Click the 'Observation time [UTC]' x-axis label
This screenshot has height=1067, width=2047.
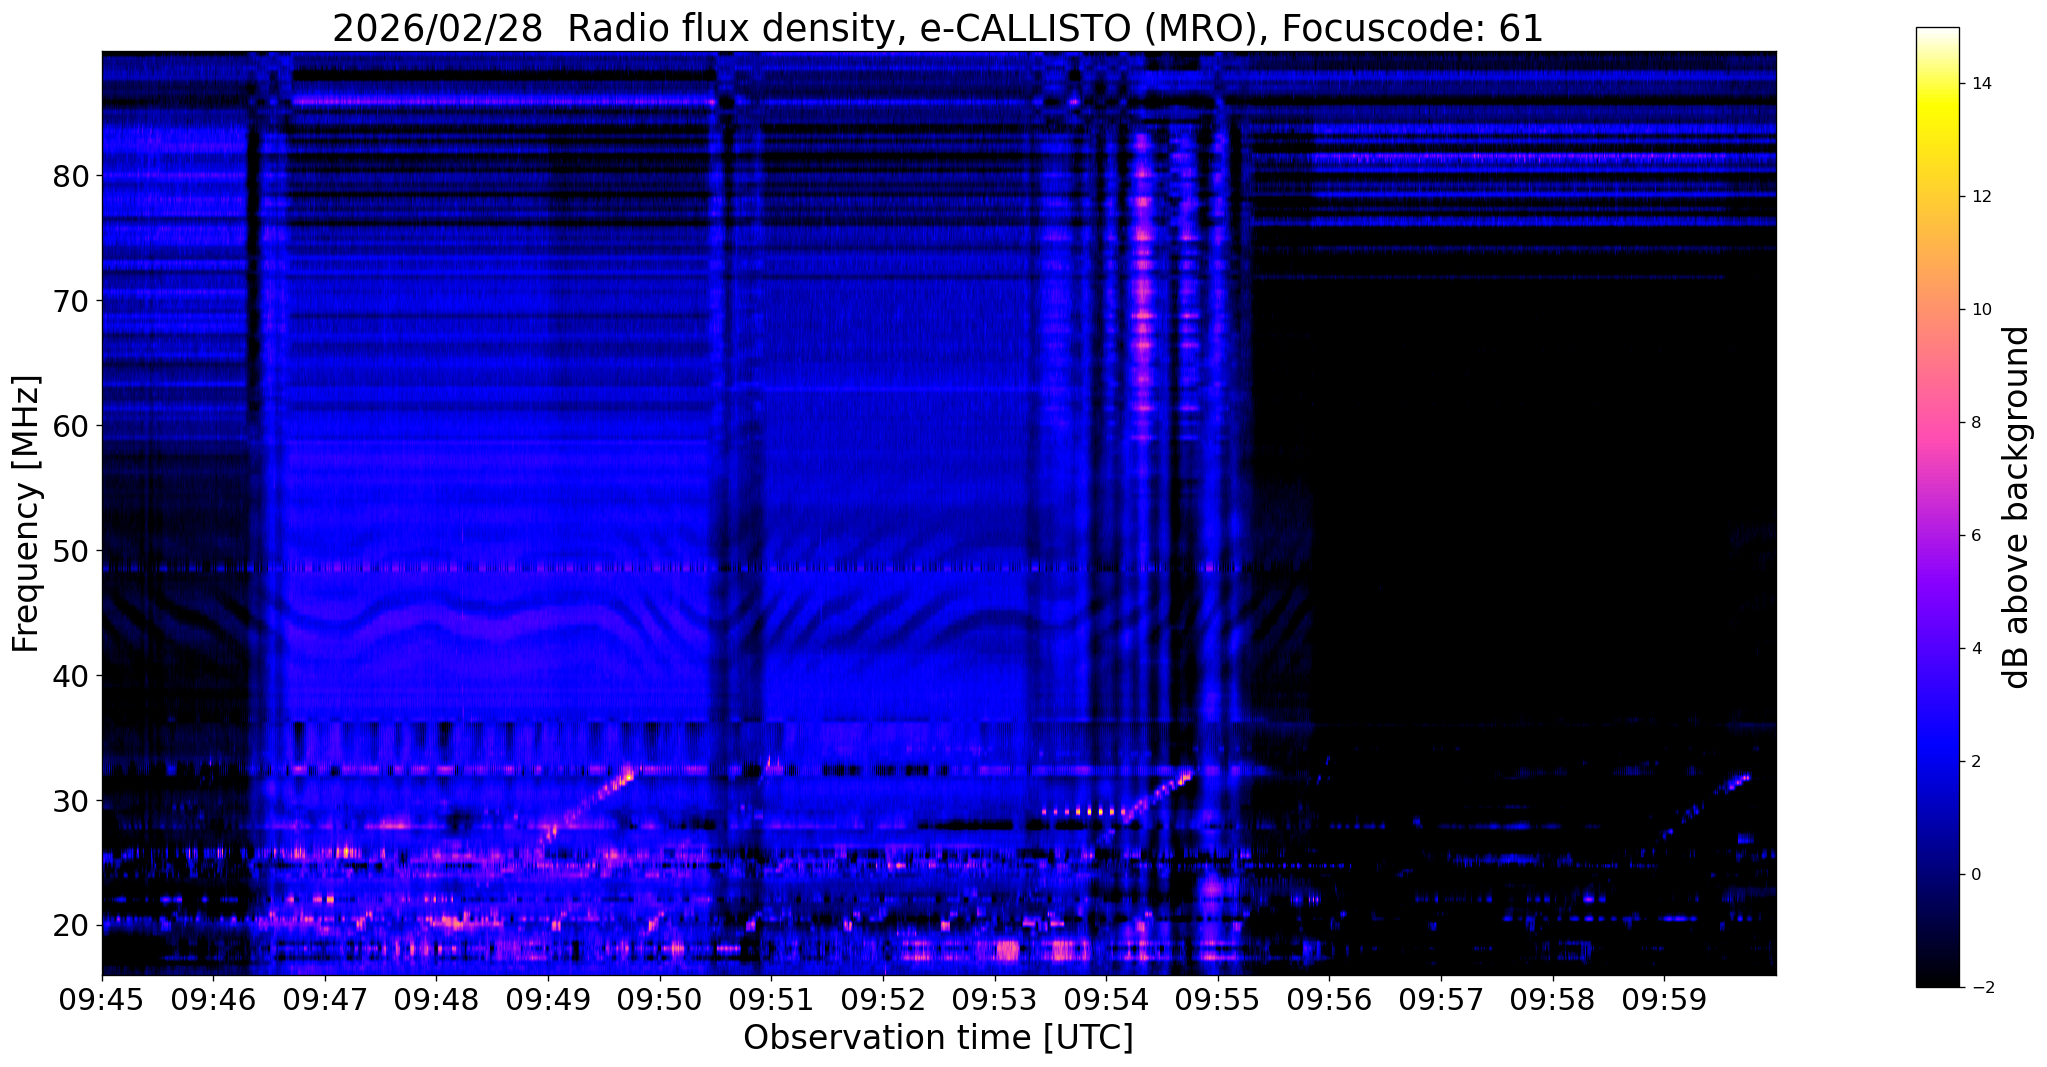coord(938,1038)
